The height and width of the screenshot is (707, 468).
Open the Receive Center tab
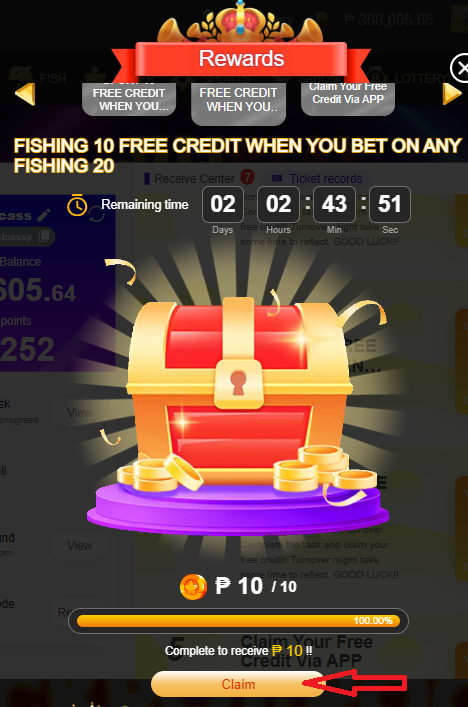[x=194, y=179]
